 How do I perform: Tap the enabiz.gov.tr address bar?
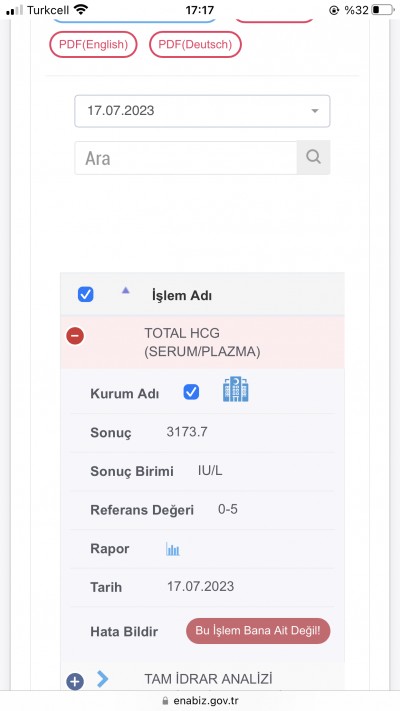pos(200,701)
